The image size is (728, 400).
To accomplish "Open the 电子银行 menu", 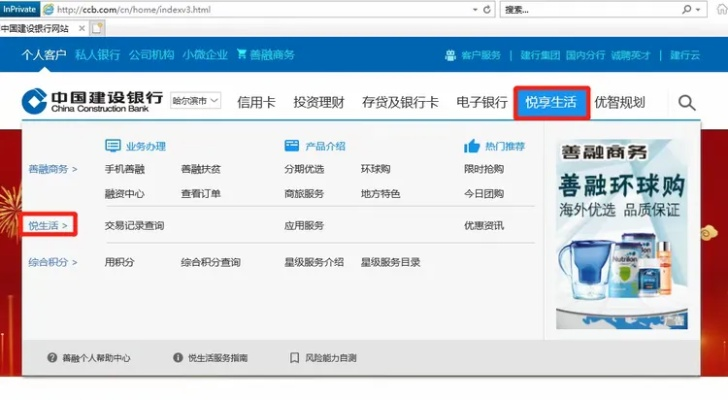I will 482,102.
